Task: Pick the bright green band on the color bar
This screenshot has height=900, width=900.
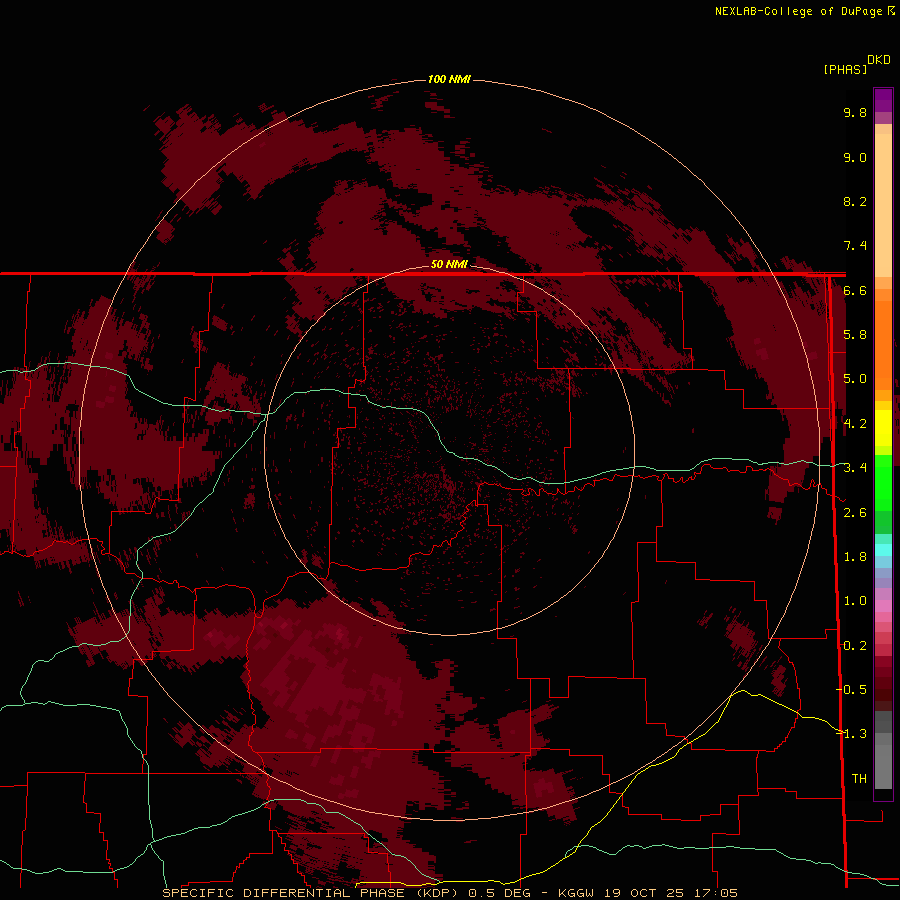Action: [883, 482]
